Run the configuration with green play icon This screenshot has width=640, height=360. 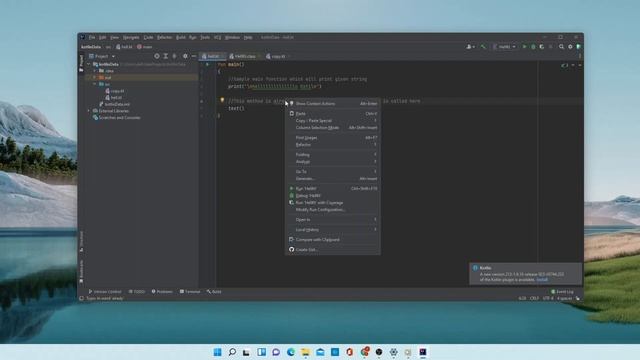(524, 47)
